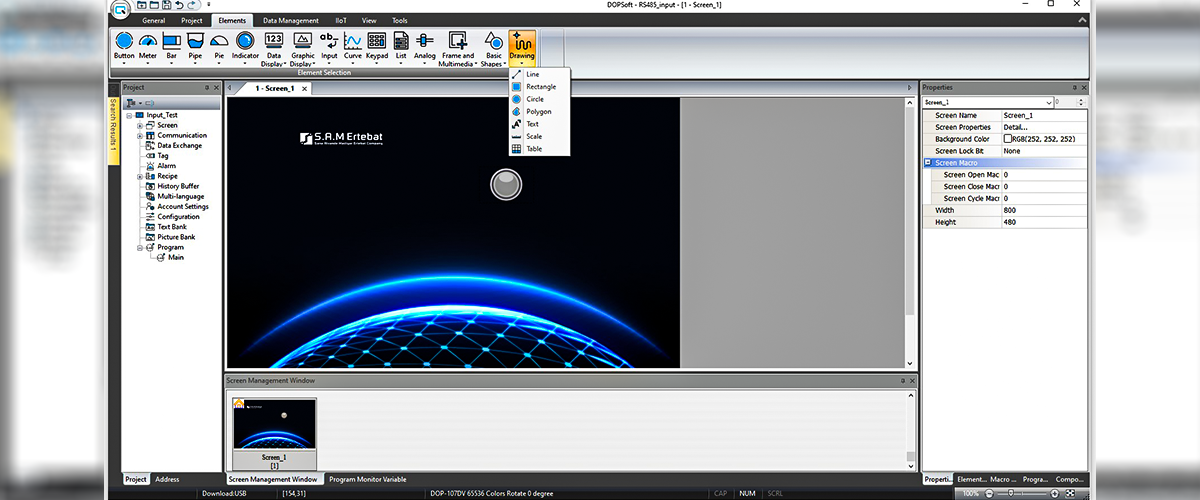
Task: Select the round indicator on the canvas
Action: 506,183
